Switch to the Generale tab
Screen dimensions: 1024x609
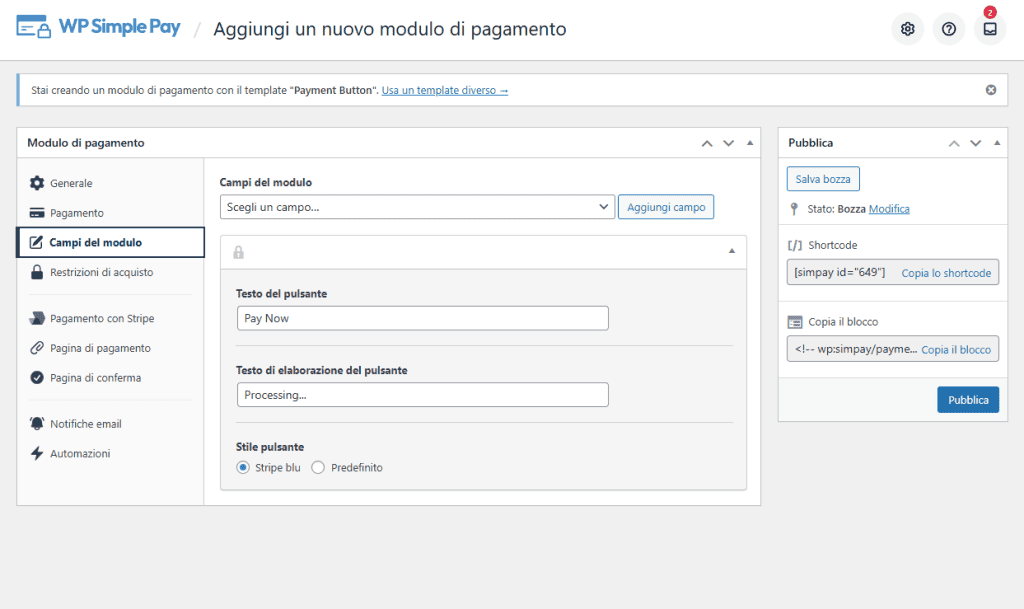pyautogui.click(x=71, y=184)
